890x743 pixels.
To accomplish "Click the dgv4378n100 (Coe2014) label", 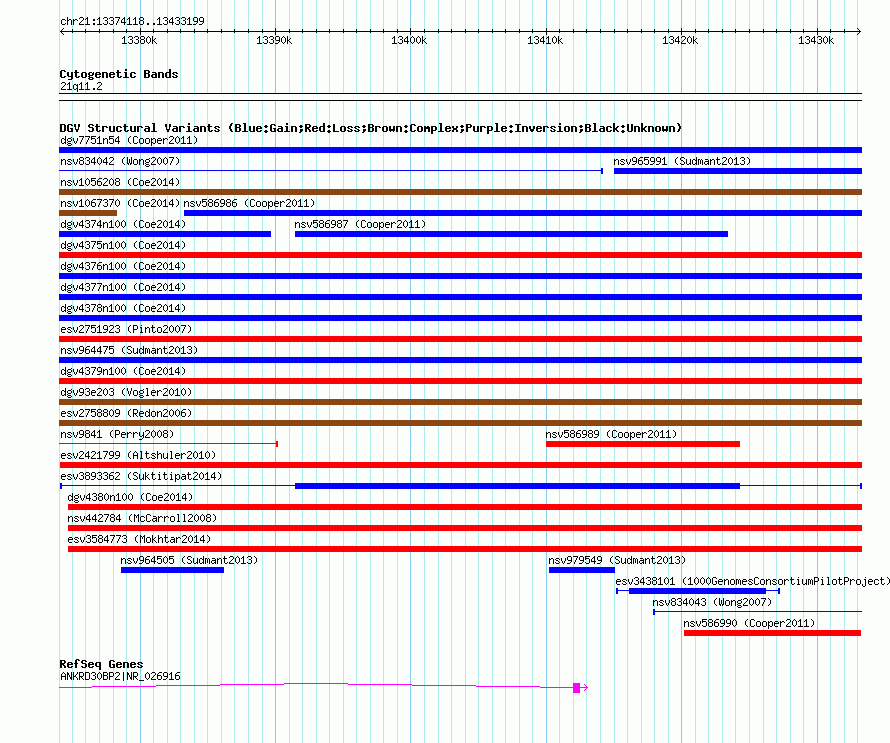I will point(123,308).
